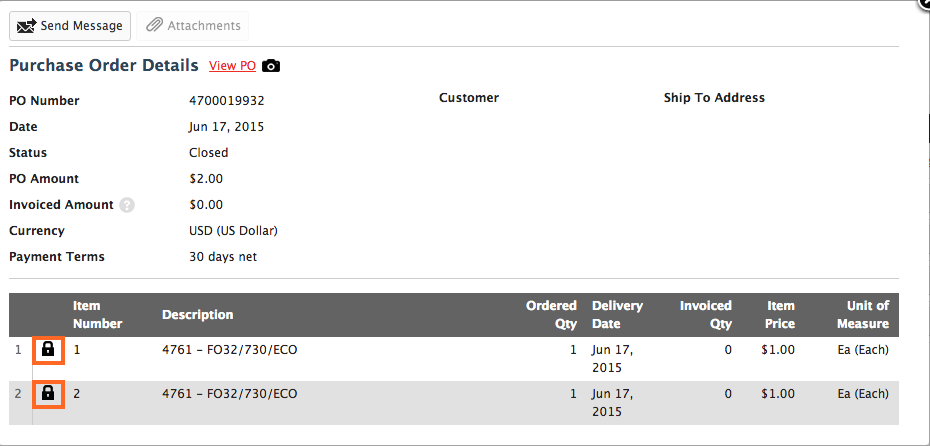Screen dimensions: 930x446
Task: Click the lock icon on row 2
Action: click(x=48, y=393)
